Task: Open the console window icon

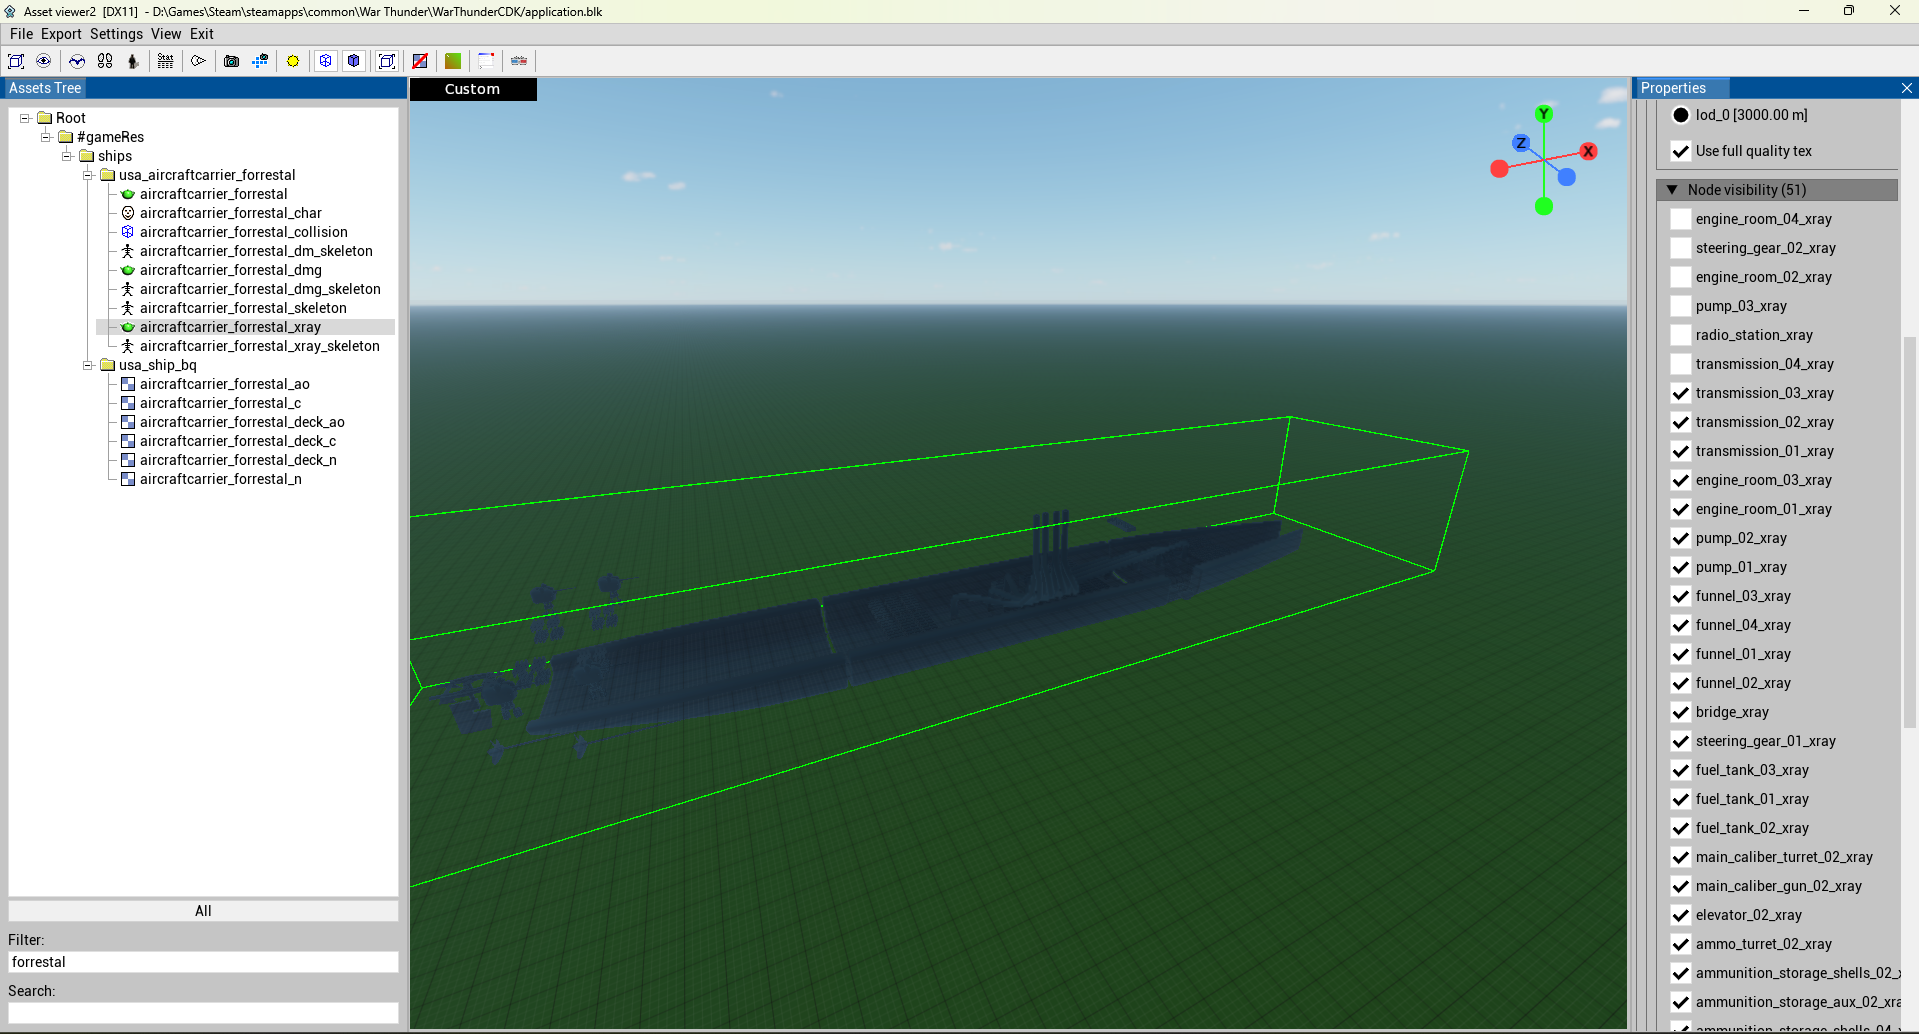Action: [x=486, y=61]
